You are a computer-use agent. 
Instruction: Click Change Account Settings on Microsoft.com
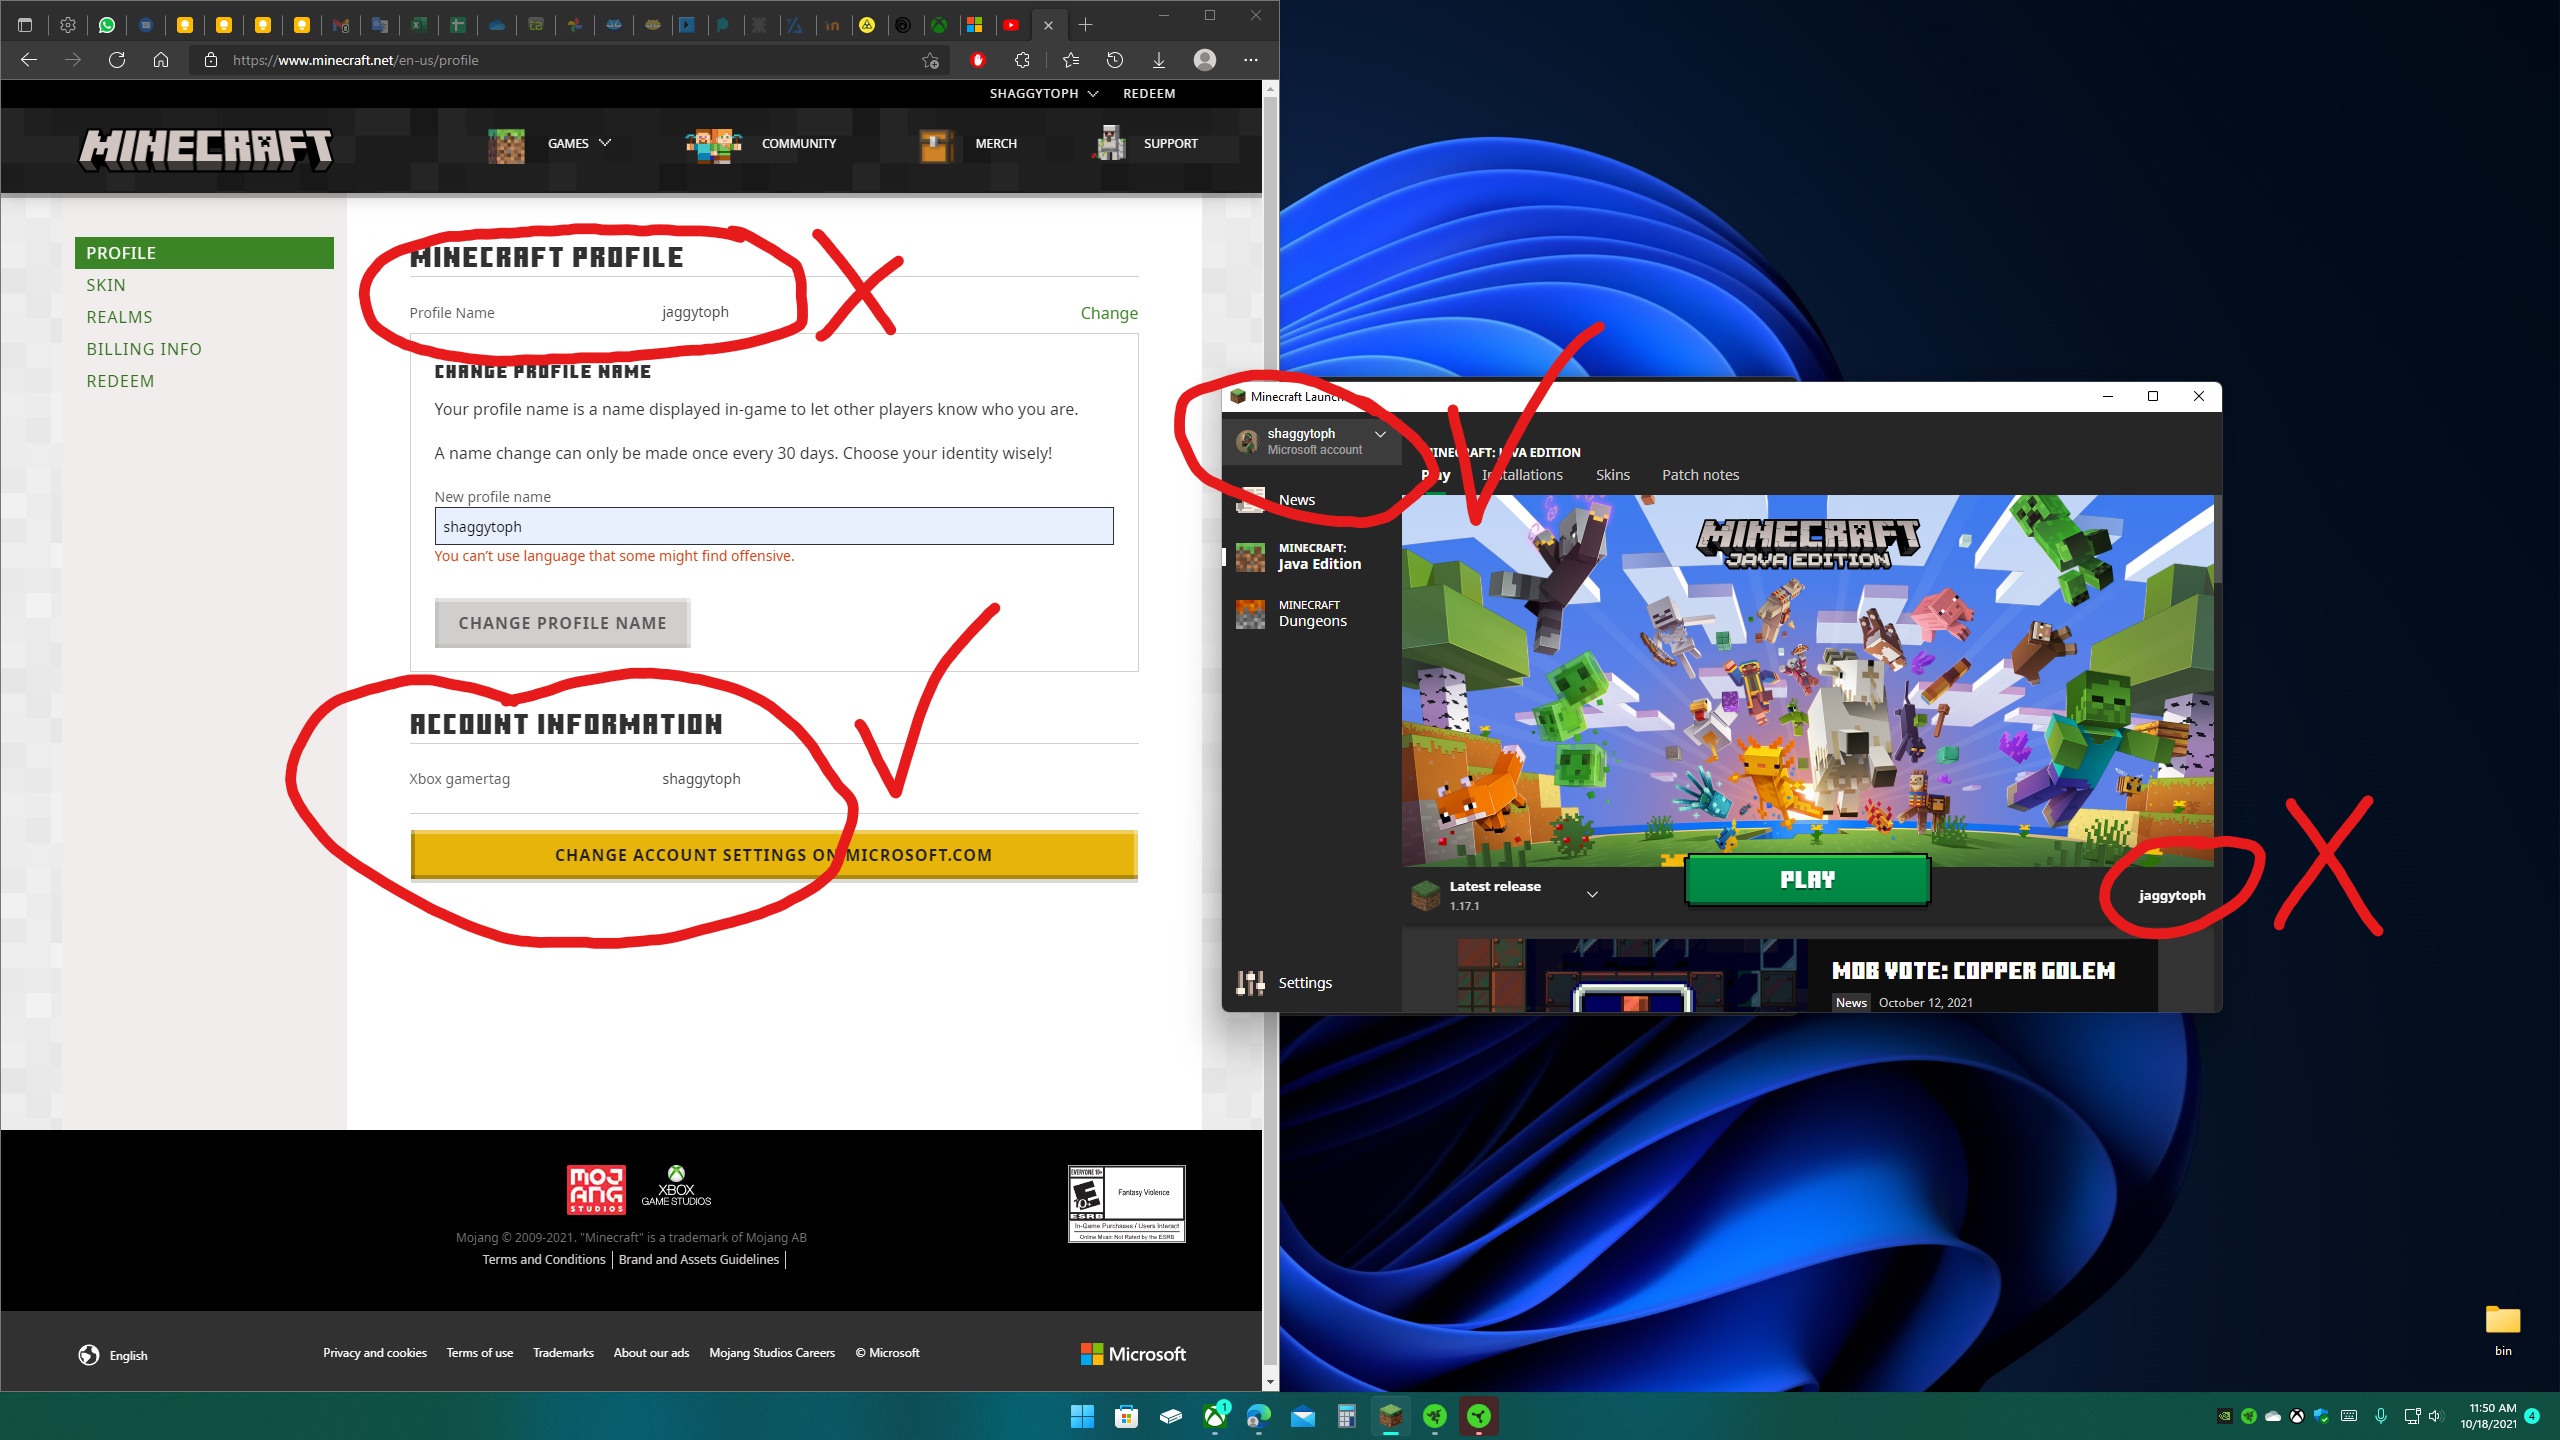click(773, 855)
